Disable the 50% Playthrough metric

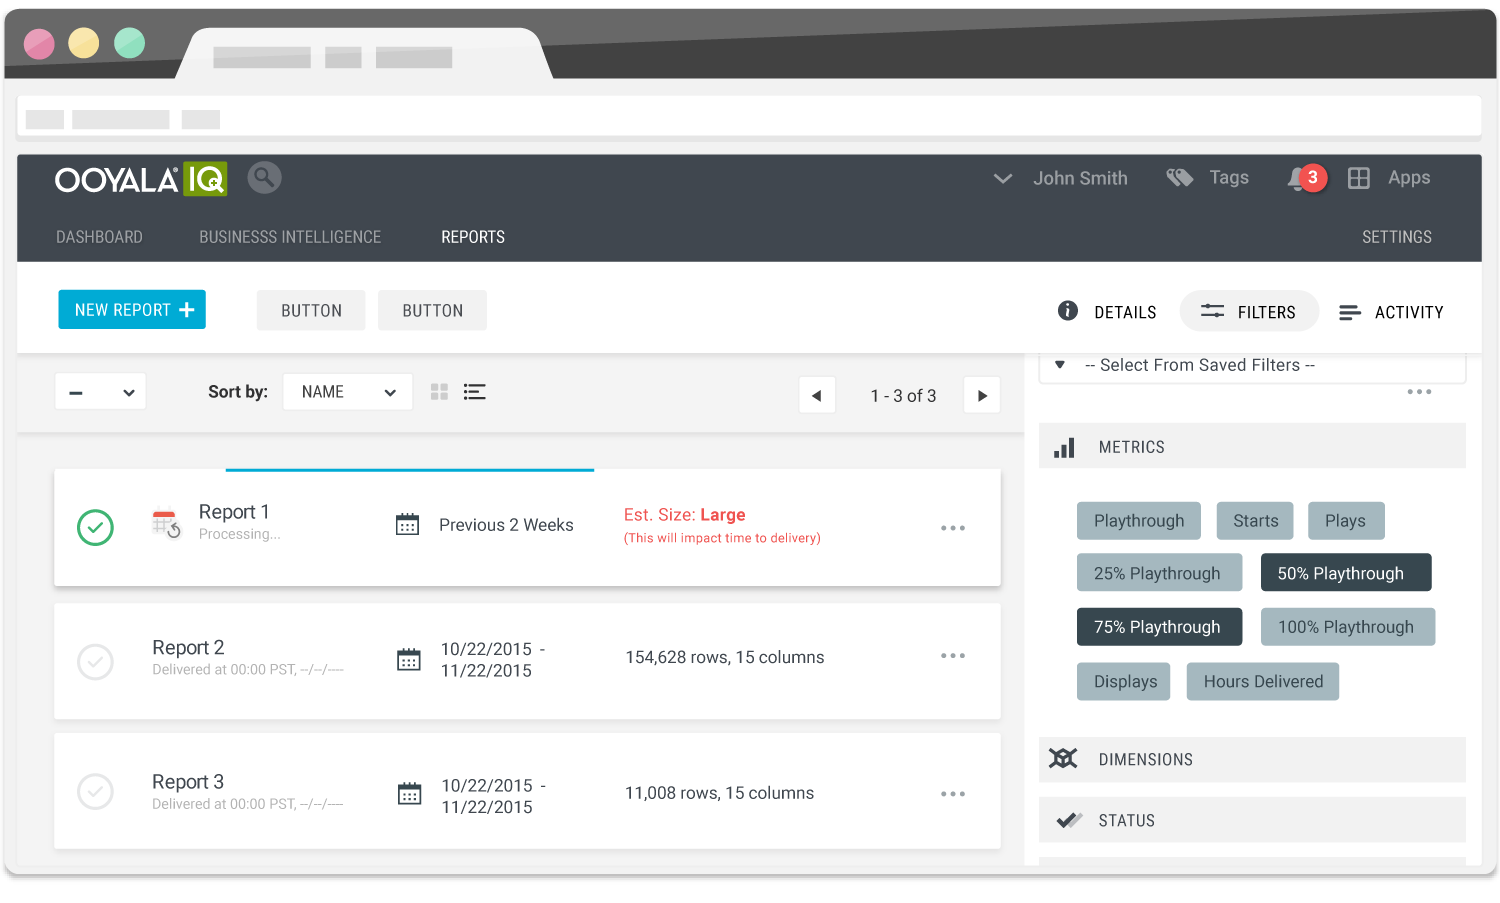1346,573
